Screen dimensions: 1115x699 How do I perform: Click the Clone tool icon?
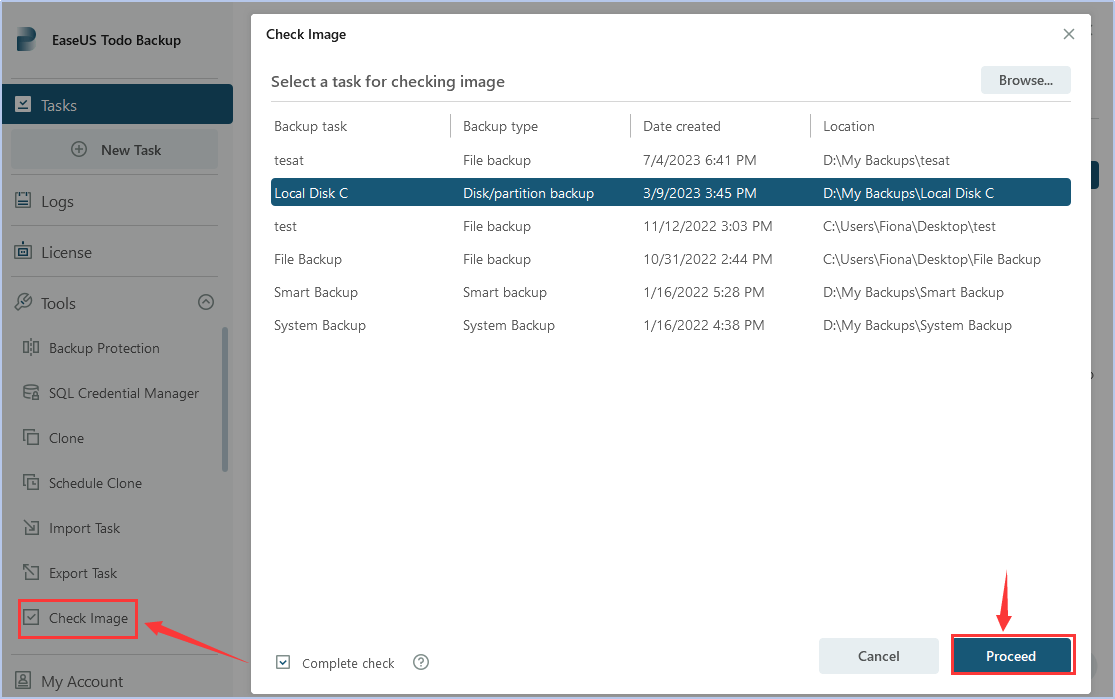coord(30,438)
